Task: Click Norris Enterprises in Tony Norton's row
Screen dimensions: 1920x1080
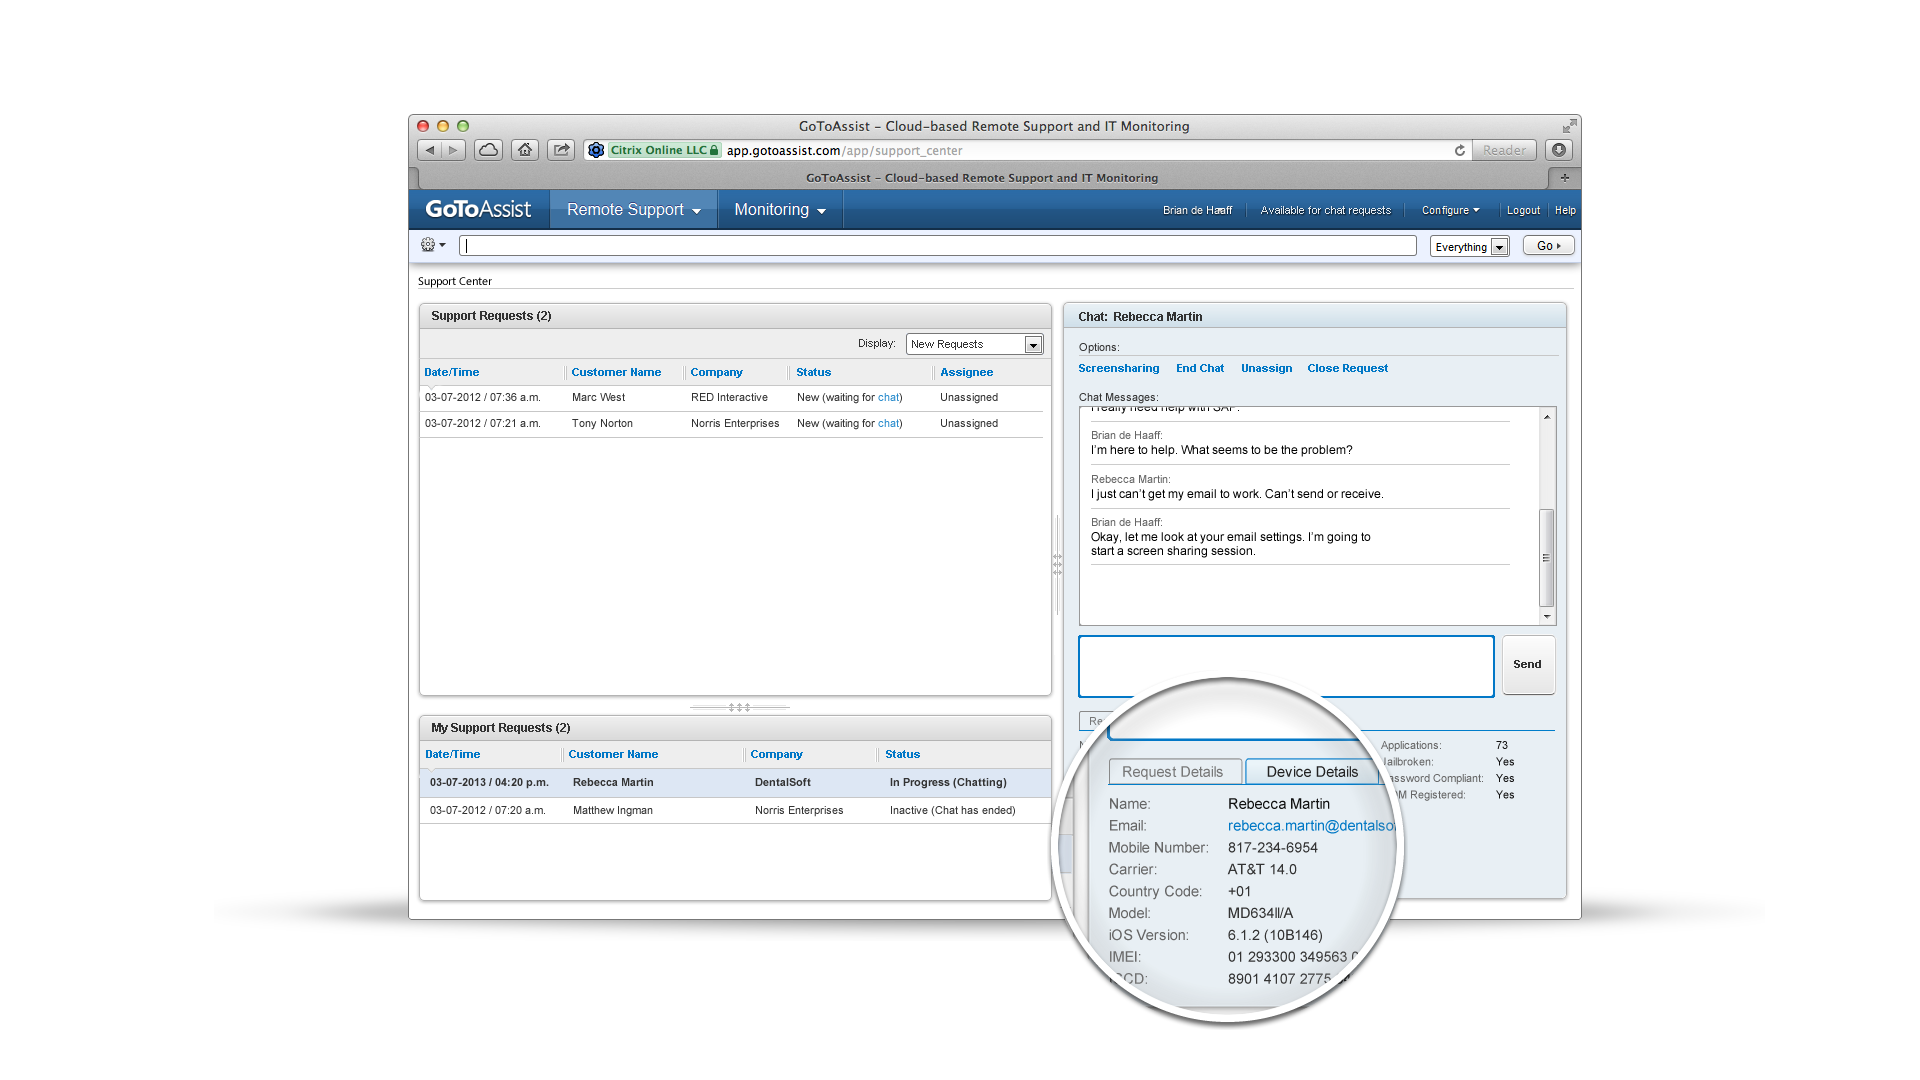Action: click(x=735, y=424)
